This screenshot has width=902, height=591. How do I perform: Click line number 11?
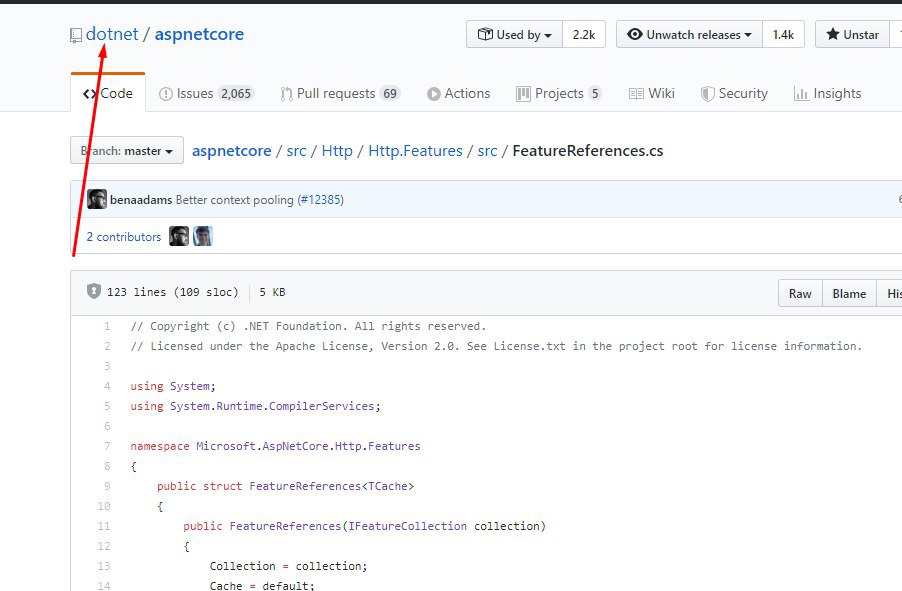104,526
